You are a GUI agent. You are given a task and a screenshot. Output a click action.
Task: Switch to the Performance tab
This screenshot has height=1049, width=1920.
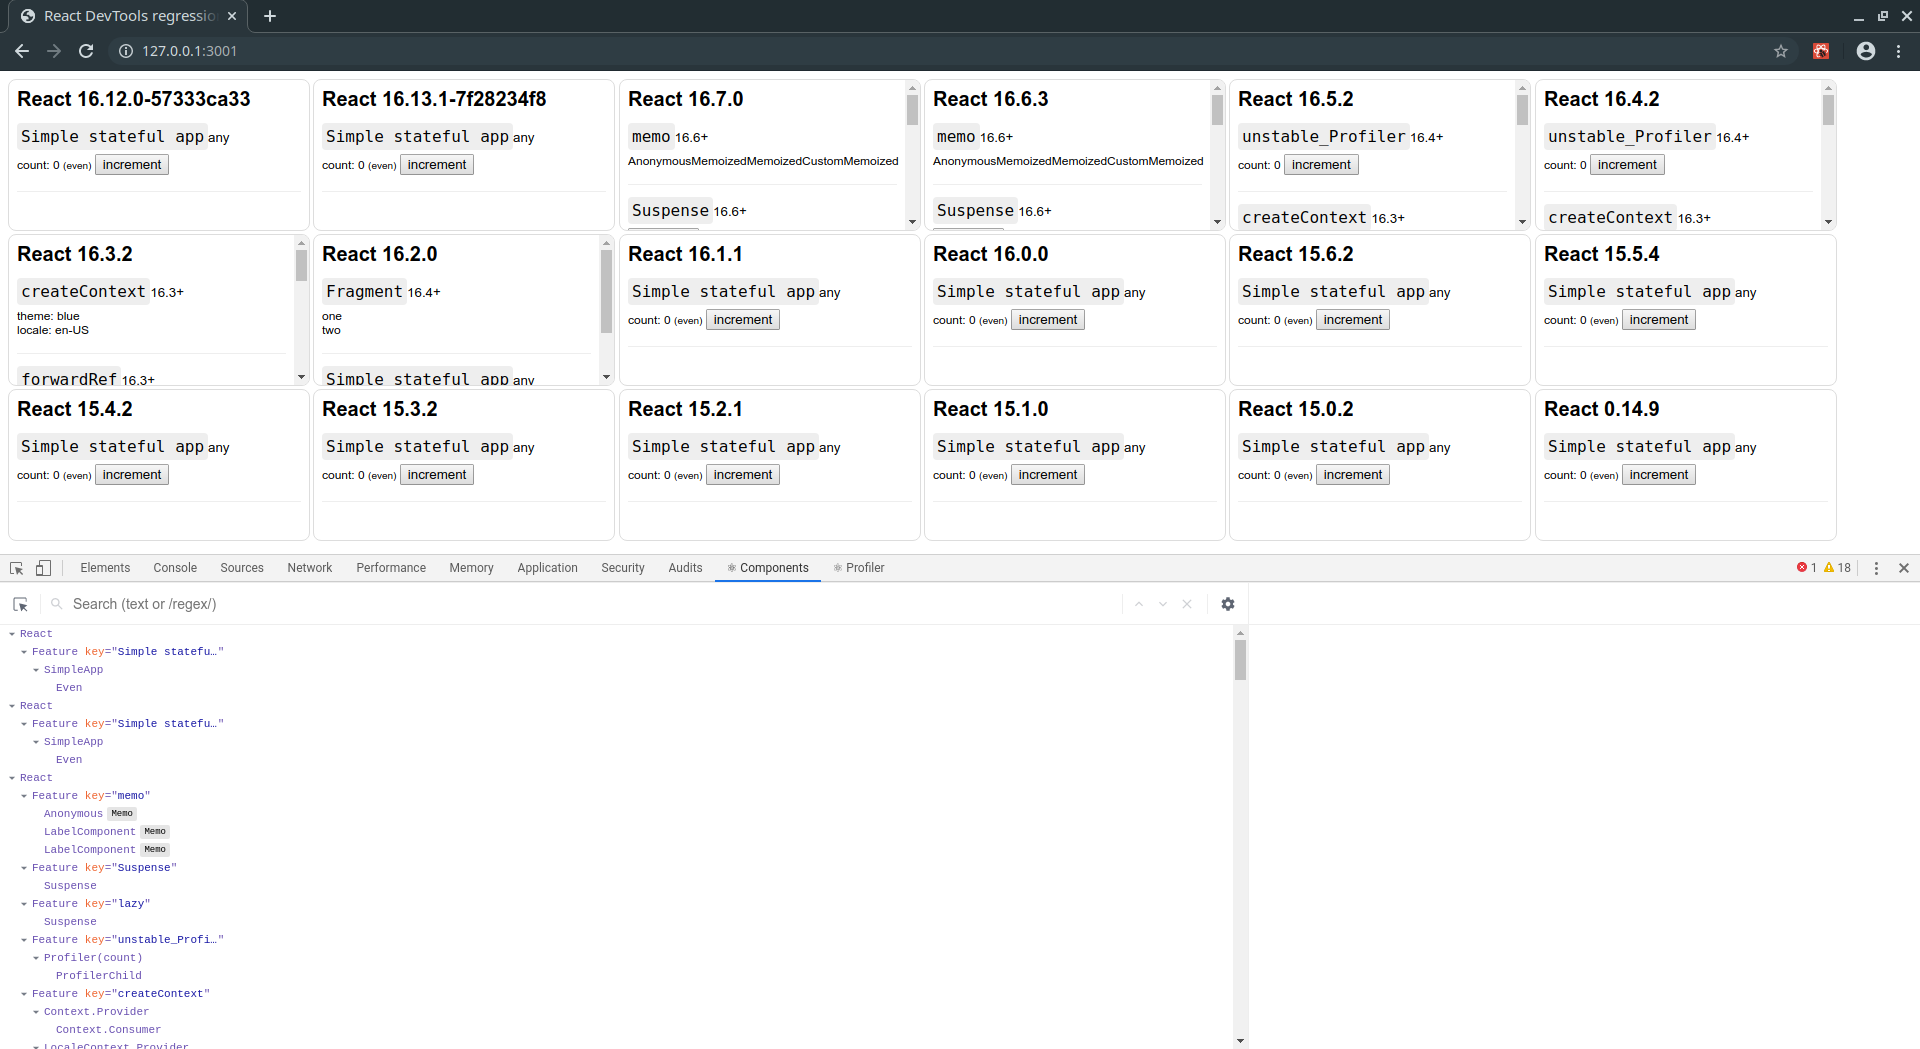(x=391, y=568)
